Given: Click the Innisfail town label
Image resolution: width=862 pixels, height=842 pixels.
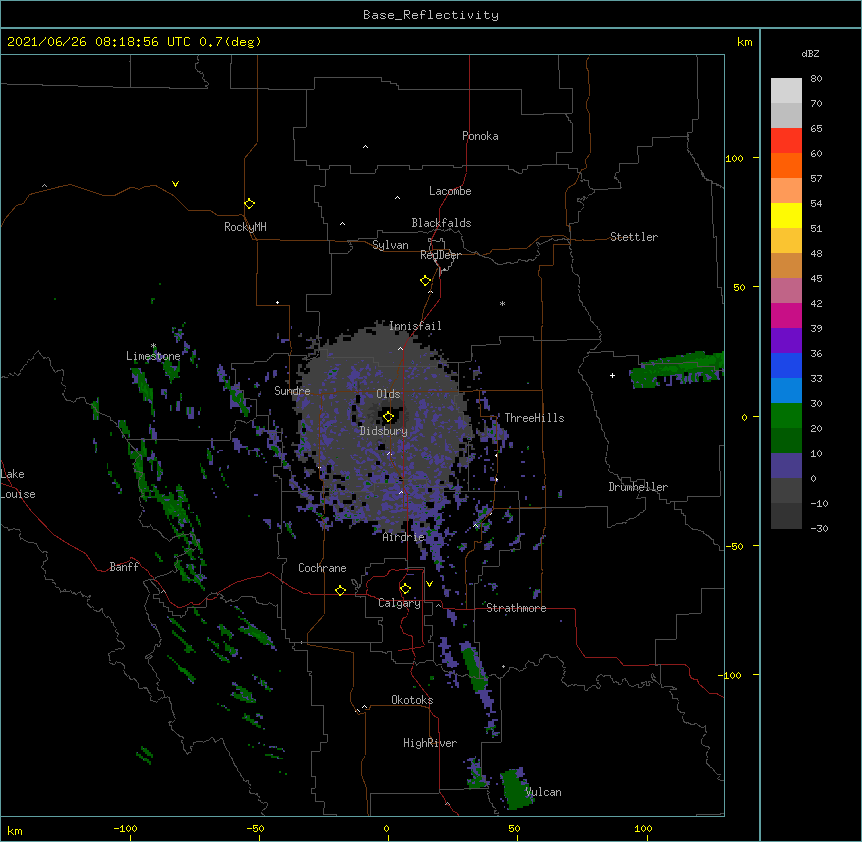Looking at the screenshot, I should (415, 326).
